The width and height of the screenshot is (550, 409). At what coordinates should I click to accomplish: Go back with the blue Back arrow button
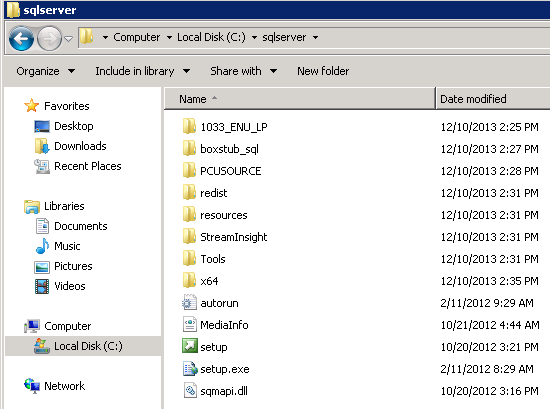(21, 38)
